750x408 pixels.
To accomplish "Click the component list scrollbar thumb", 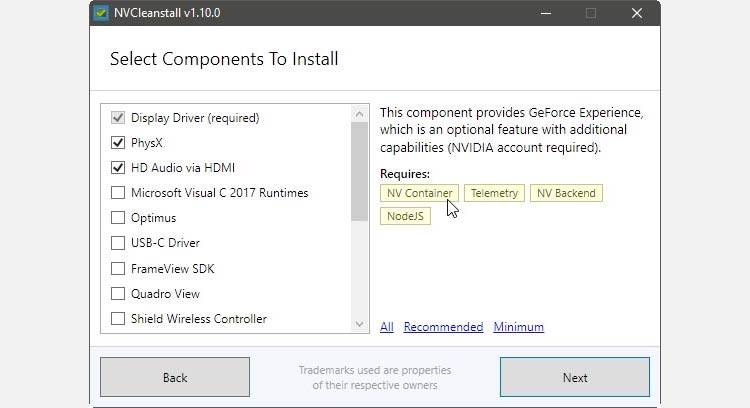I will (x=360, y=170).
